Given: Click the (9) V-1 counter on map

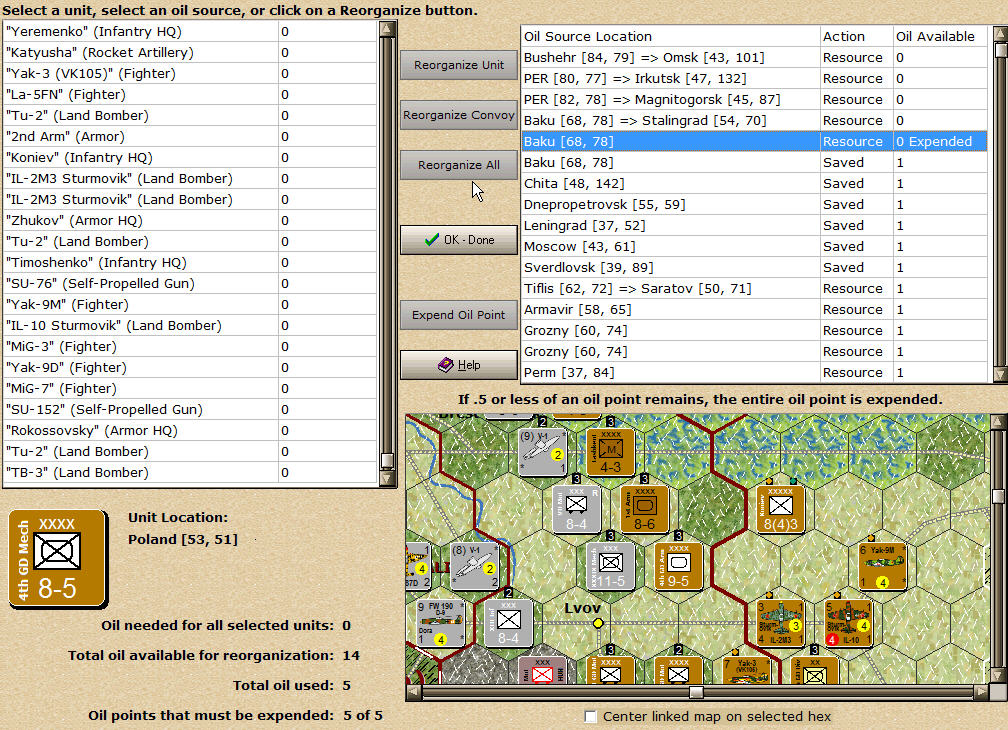Looking at the screenshot, I should tap(543, 451).
